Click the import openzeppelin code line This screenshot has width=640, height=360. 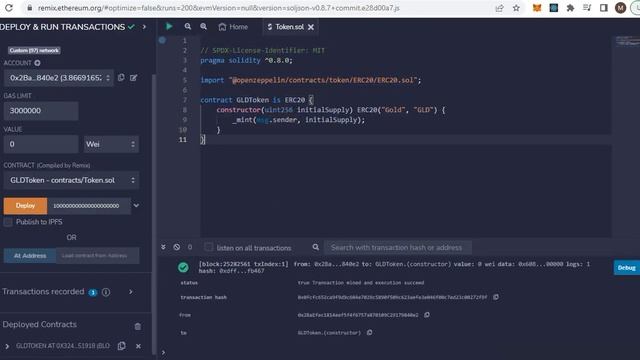click(311, 80)
